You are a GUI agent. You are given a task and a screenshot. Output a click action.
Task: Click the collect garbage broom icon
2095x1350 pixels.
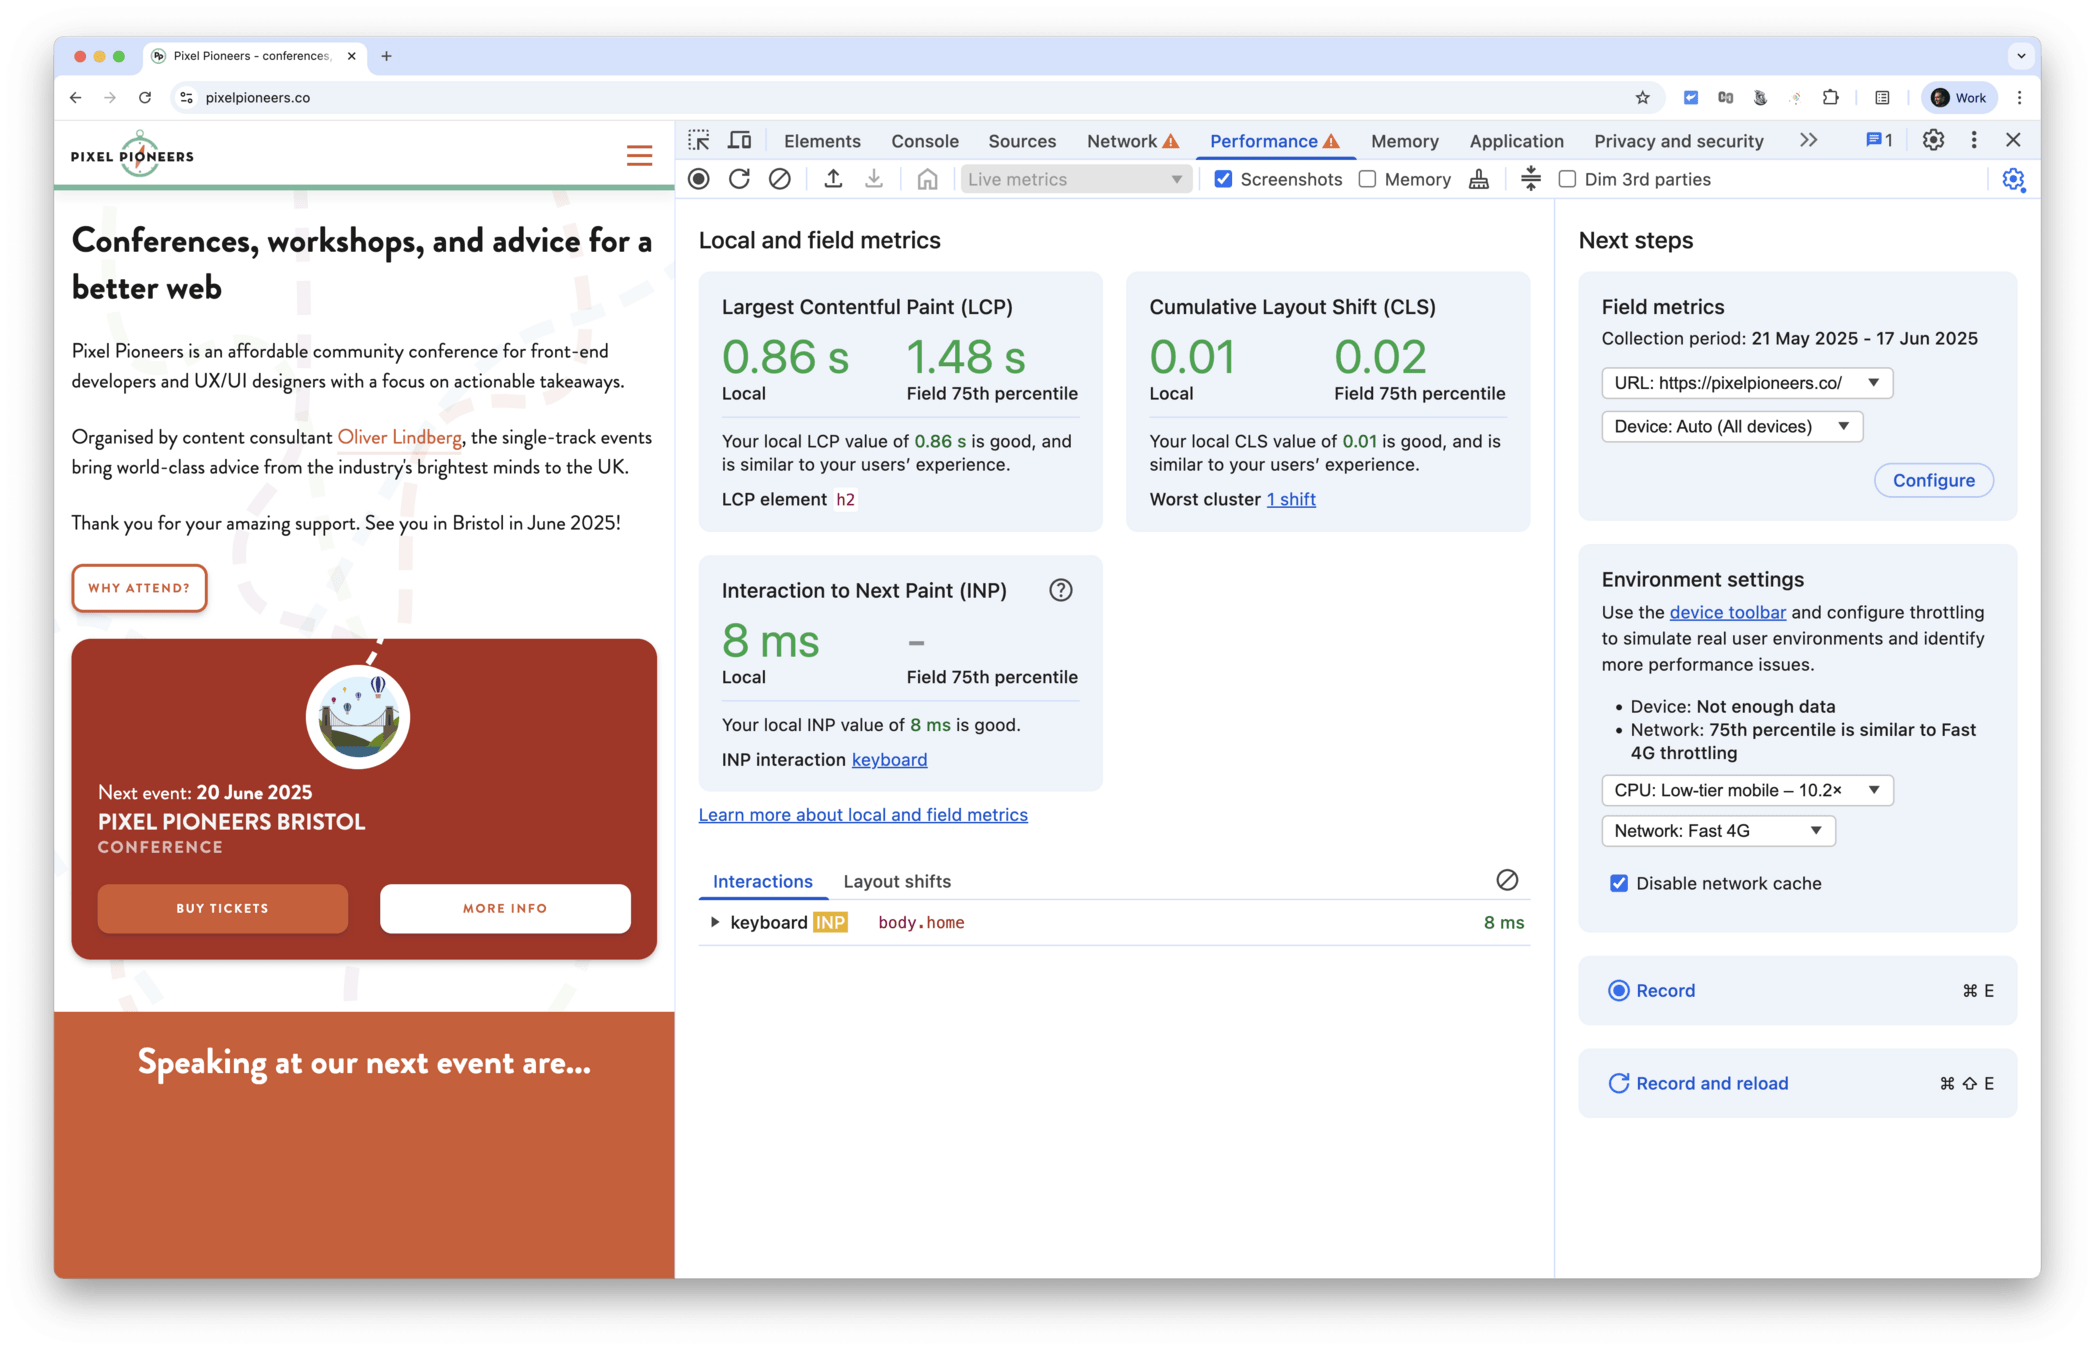pos(1478,179)
